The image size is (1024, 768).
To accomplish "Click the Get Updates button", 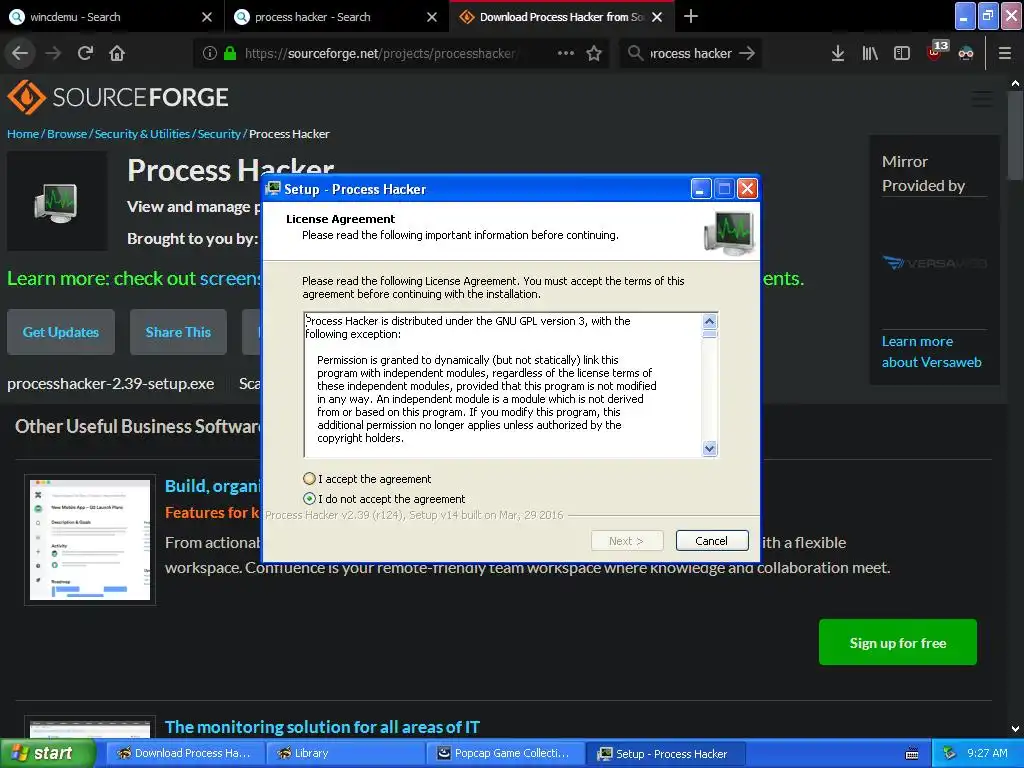I will point(61,332).
